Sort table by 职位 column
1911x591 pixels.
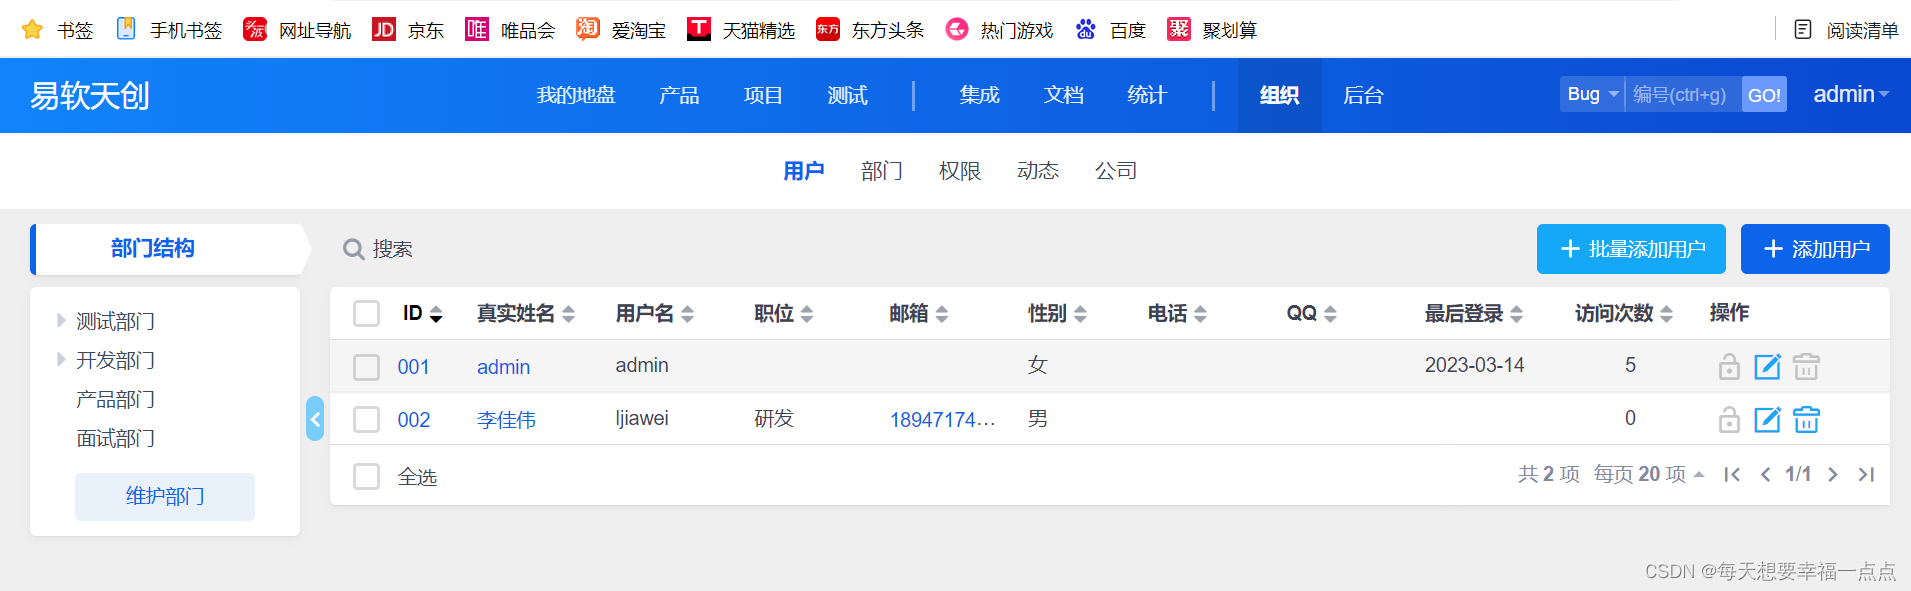click(x=783, y=313)
